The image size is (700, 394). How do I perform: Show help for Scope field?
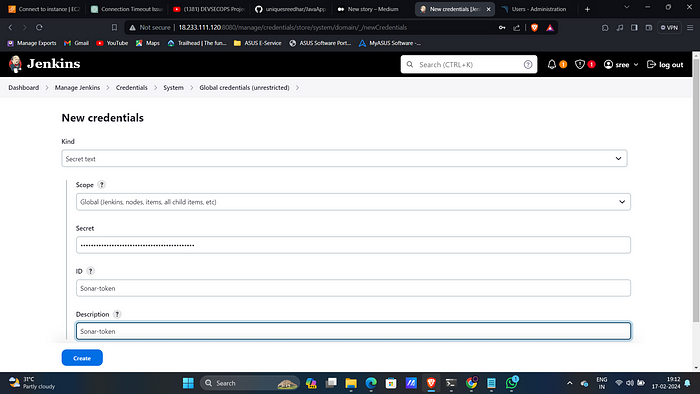[x=102, y=184]
